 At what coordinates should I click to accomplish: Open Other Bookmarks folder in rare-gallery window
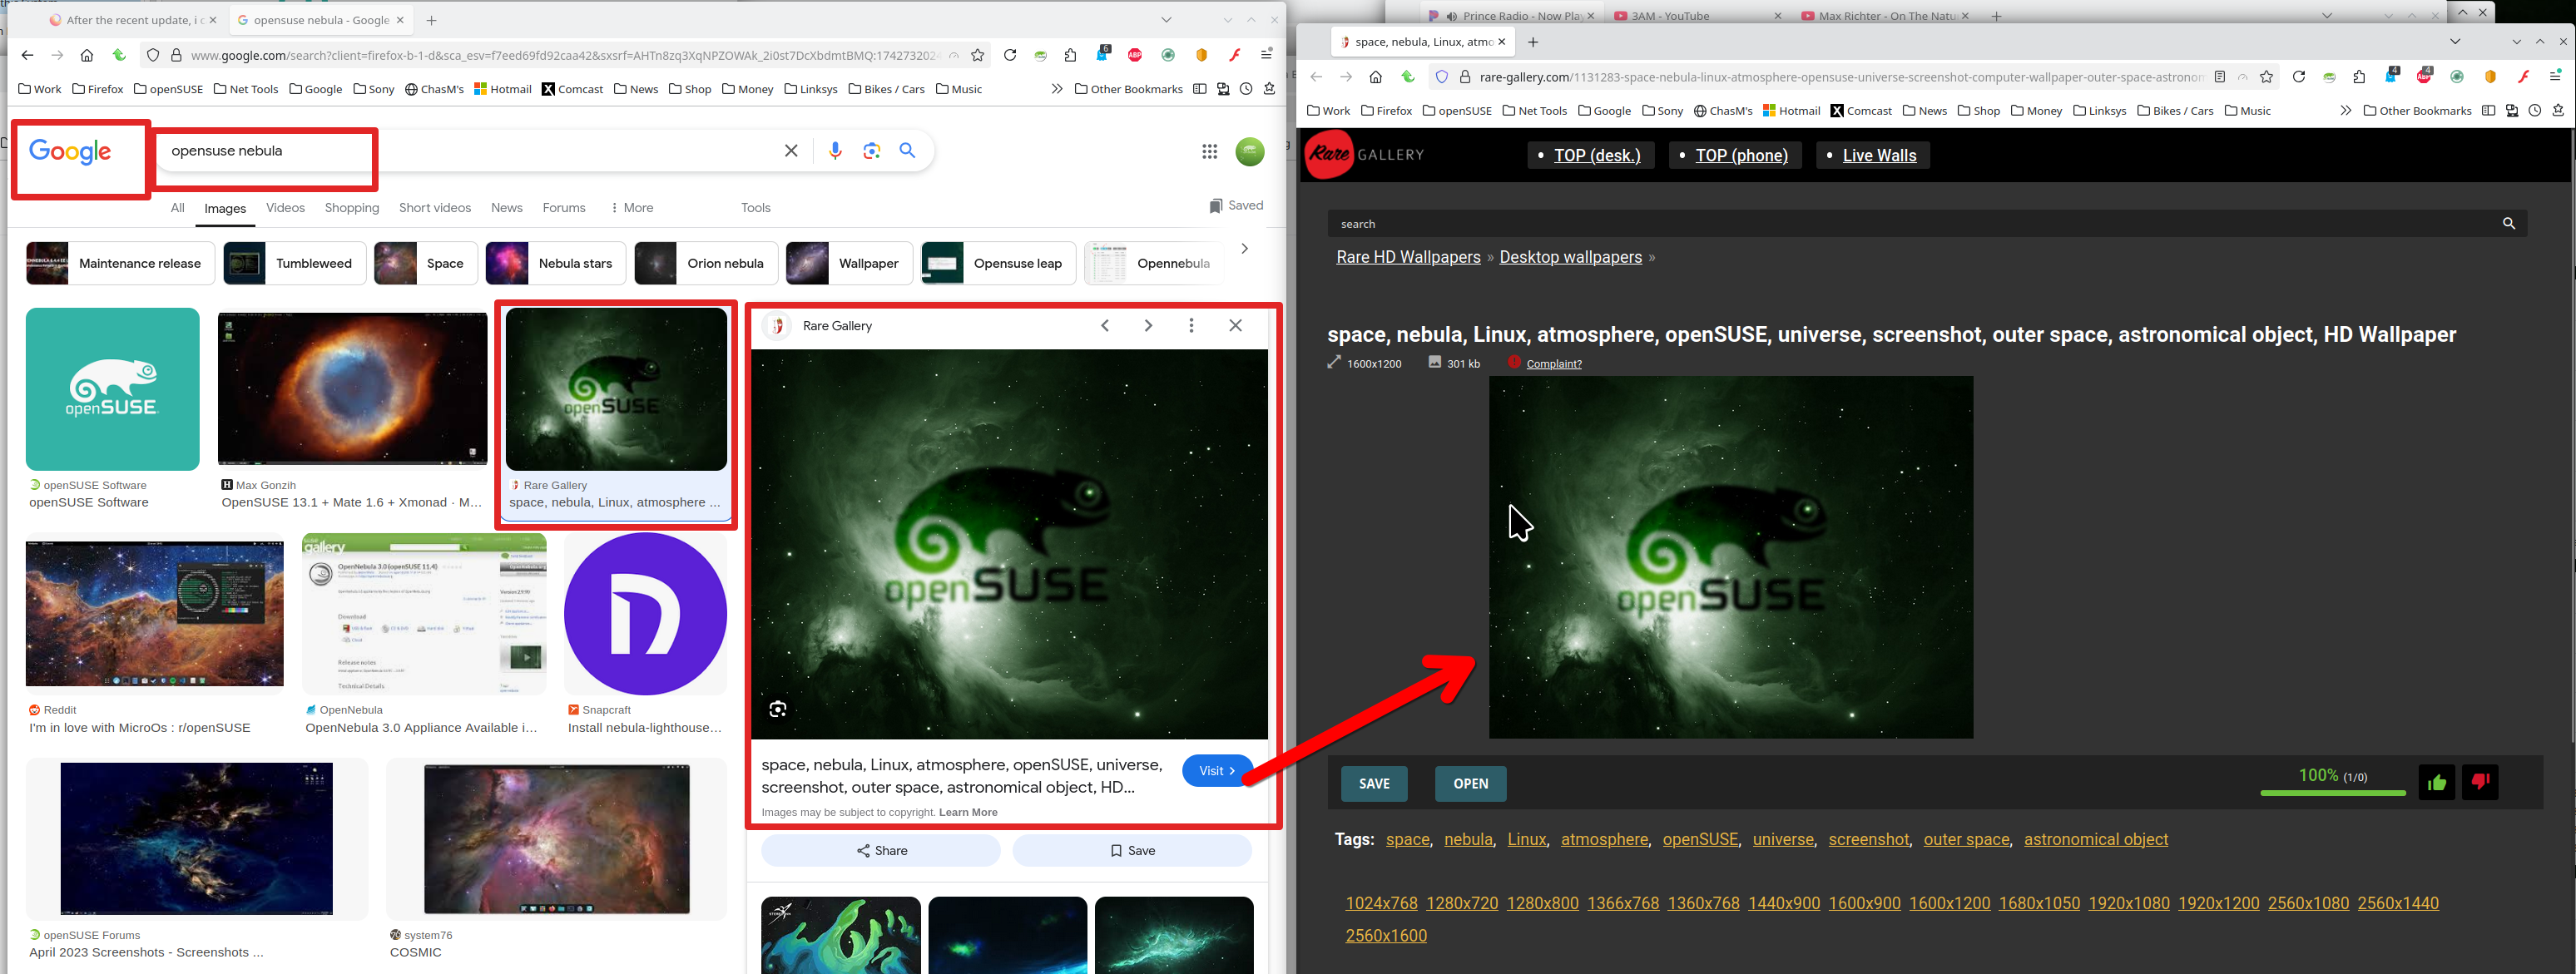(x=2418, y=111)
